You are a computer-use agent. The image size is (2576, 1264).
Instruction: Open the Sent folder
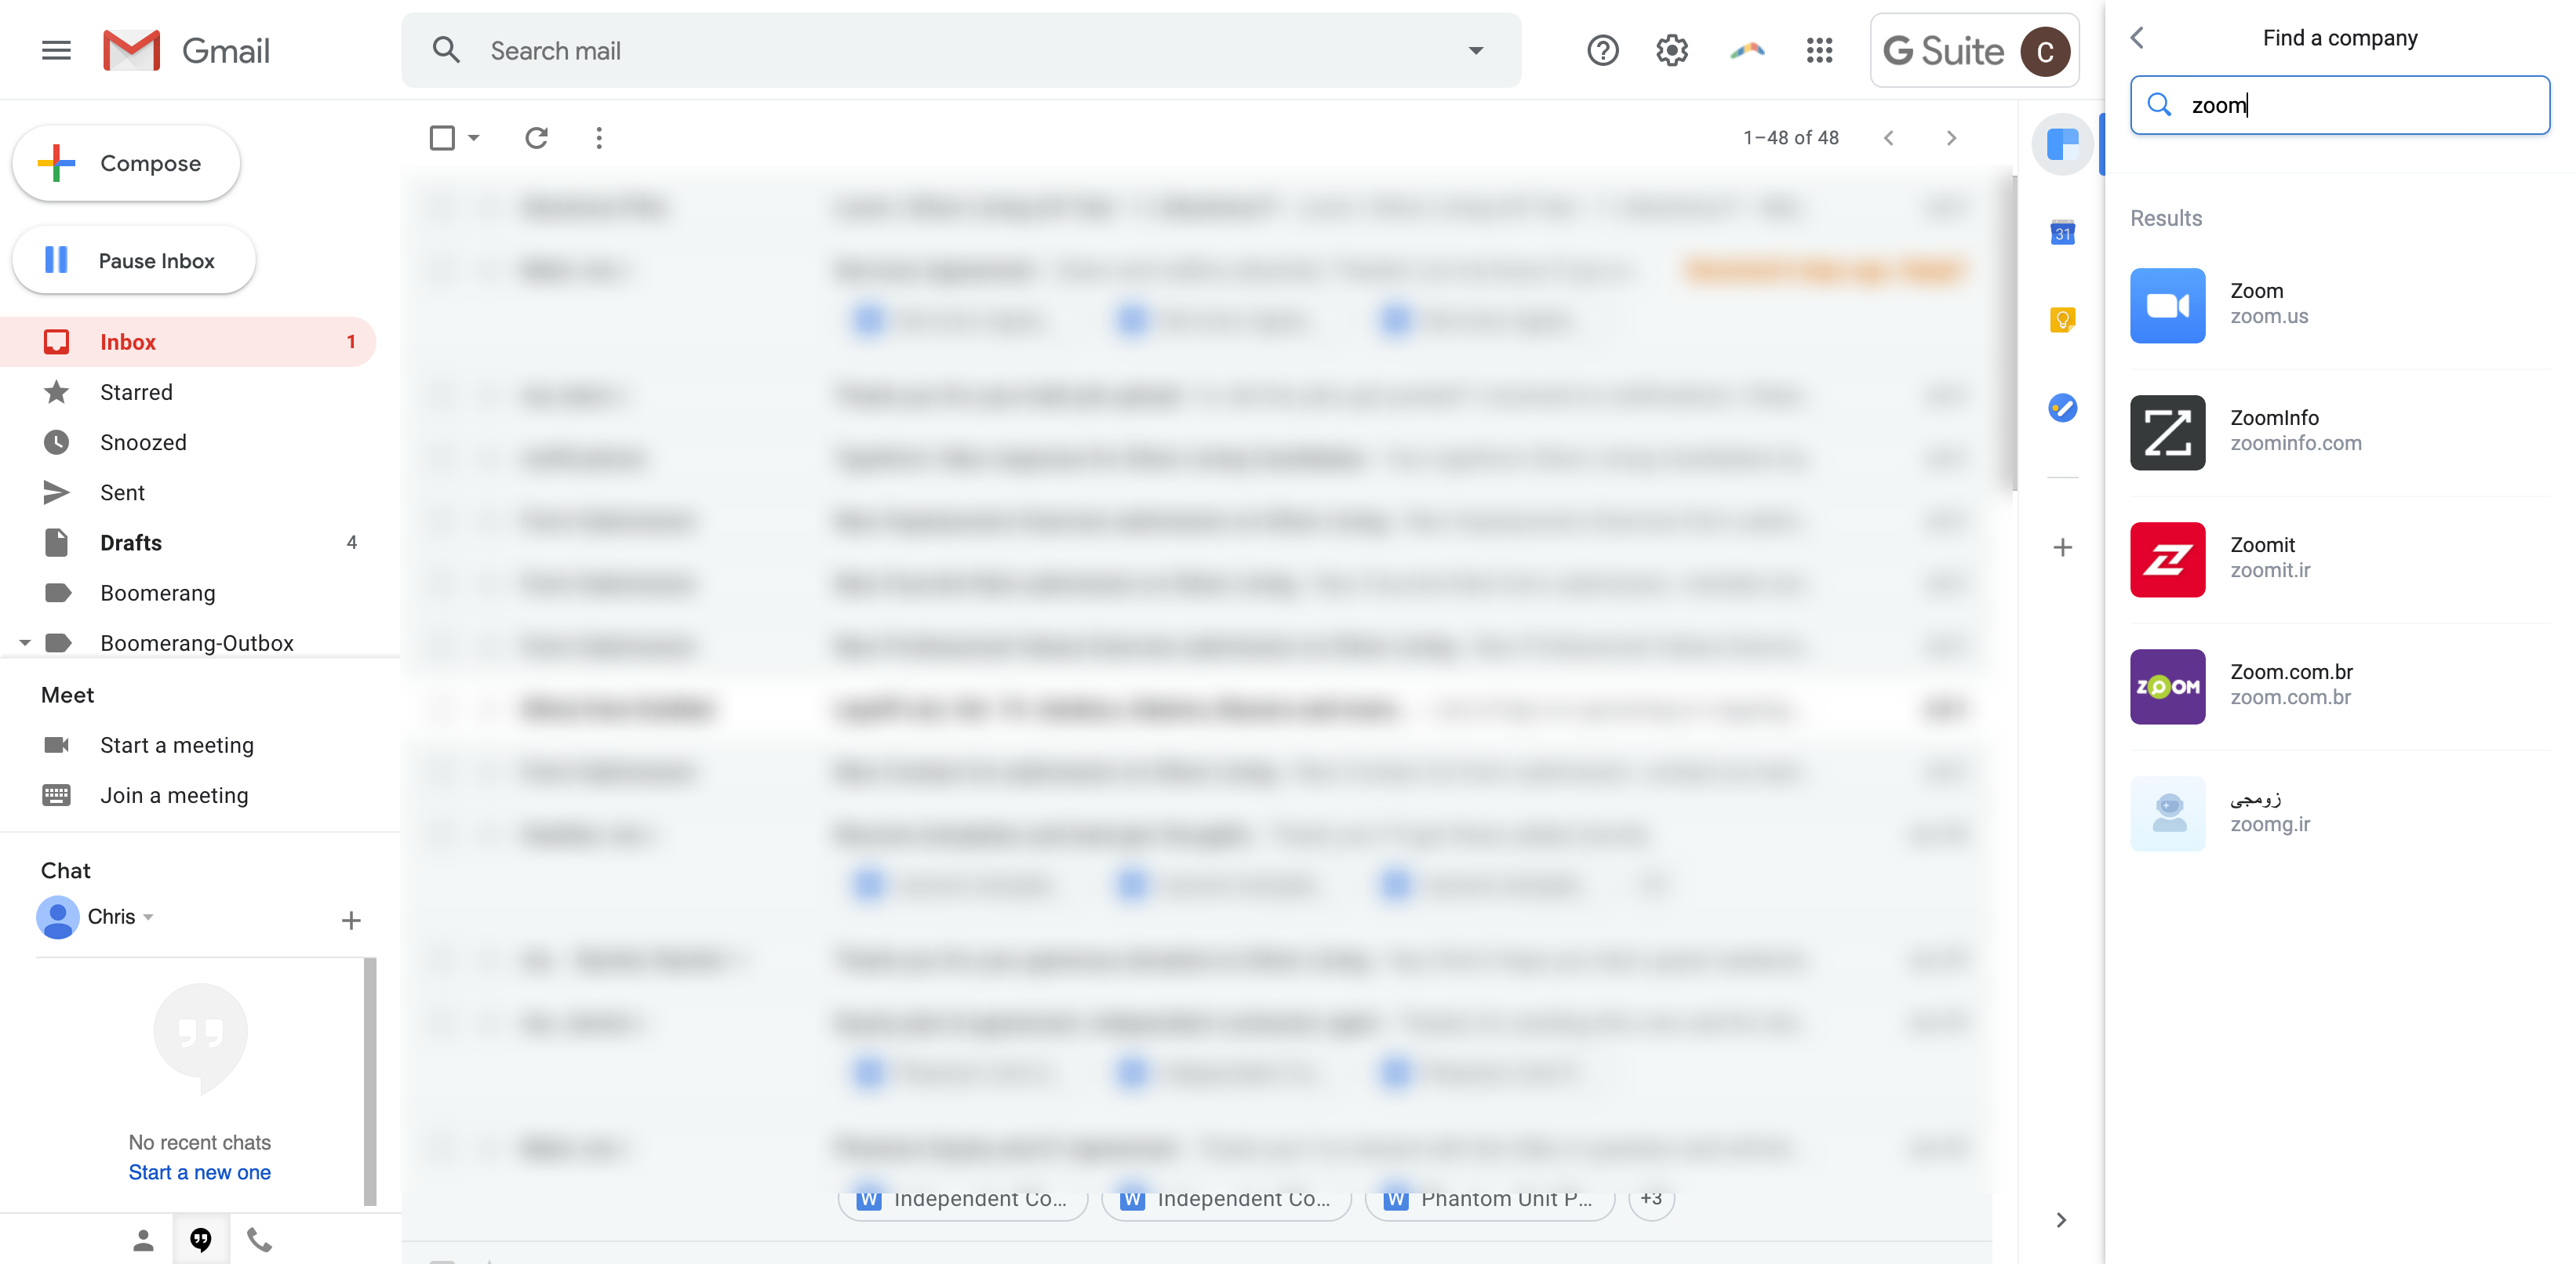tap(188, 492)
